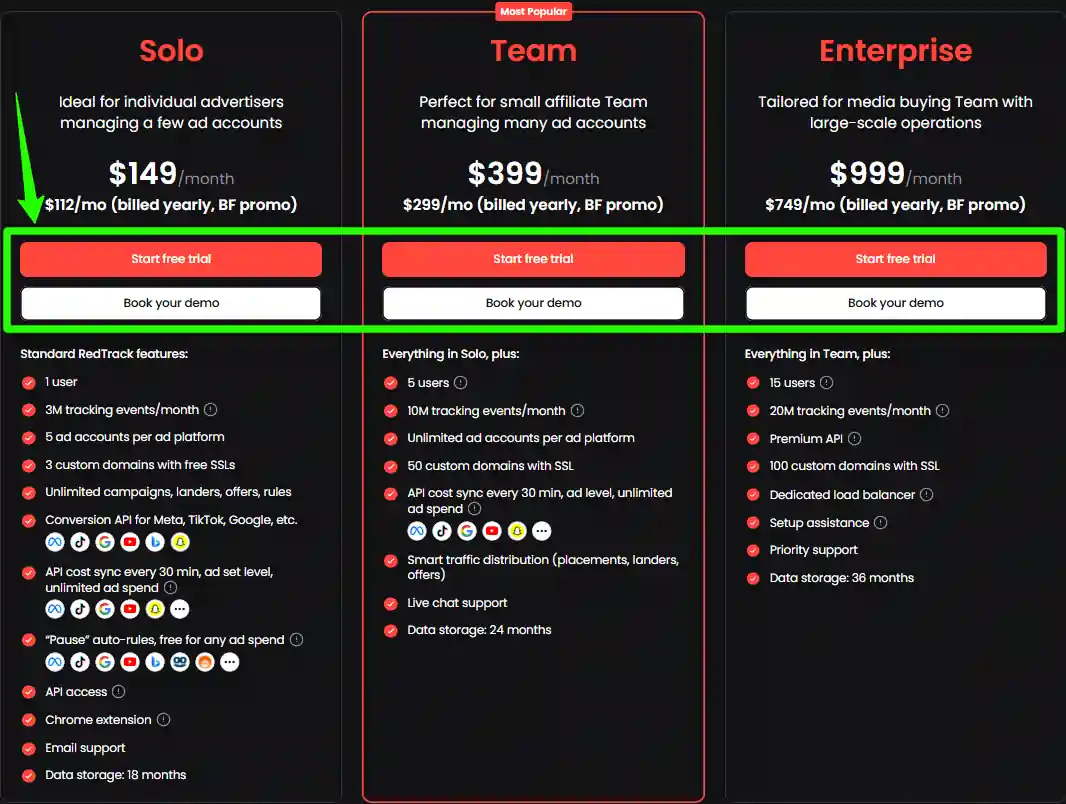This screenshot has width=1066, height=804.
Task: Click the orange Reddit icon in the auto-rules row
Action: click(x=205, y=661)
